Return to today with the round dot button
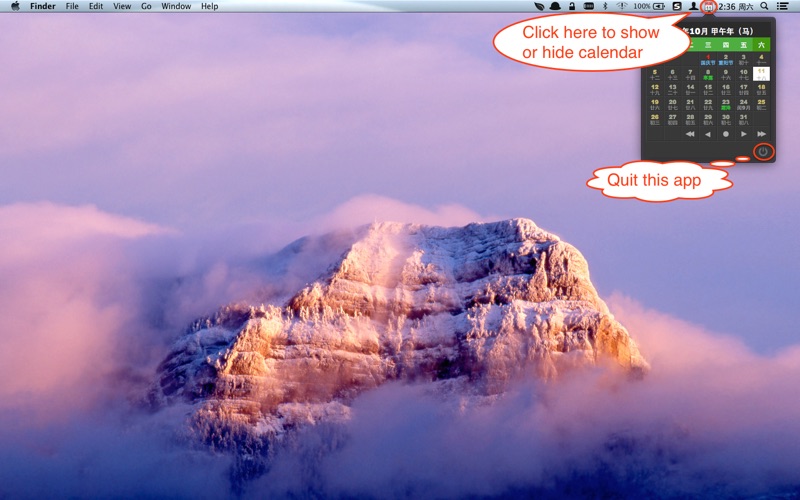 (x=726, y=134)
